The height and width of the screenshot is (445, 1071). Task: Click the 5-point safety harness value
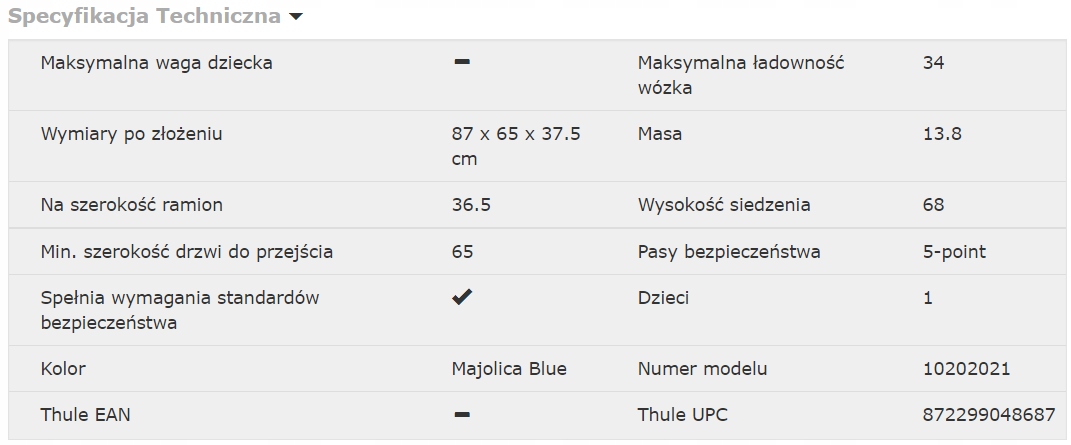click(x=954, y=252)
